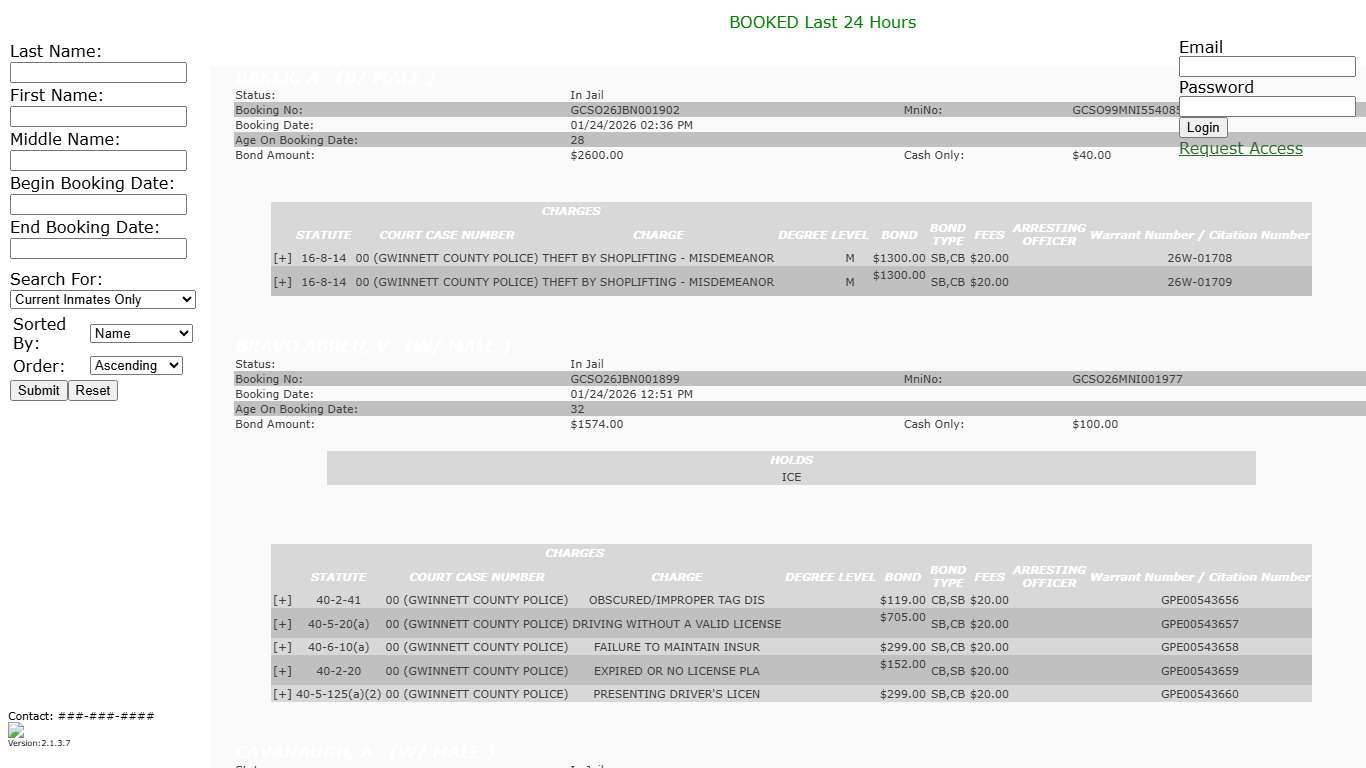Expand charge row for warrant 26W-01708
1366x768 pixels.
tap(282, 258)
